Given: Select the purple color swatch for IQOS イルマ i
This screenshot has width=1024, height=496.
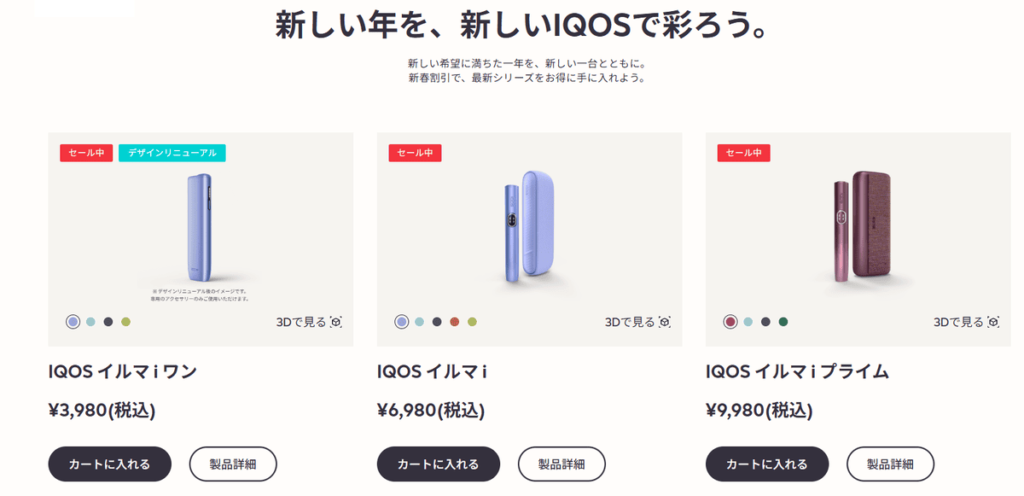Looking at the screenshot, I should [401, 322].
